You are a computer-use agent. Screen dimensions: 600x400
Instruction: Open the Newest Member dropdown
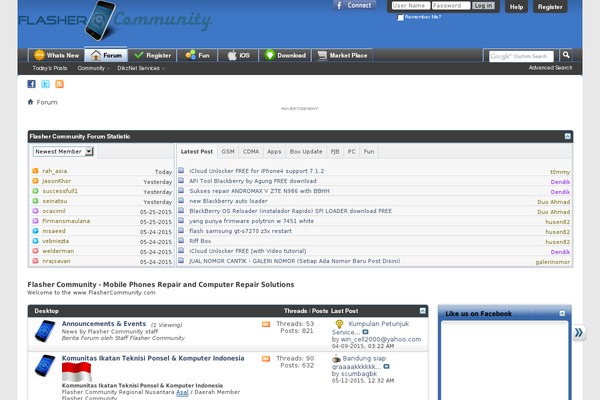63,152
